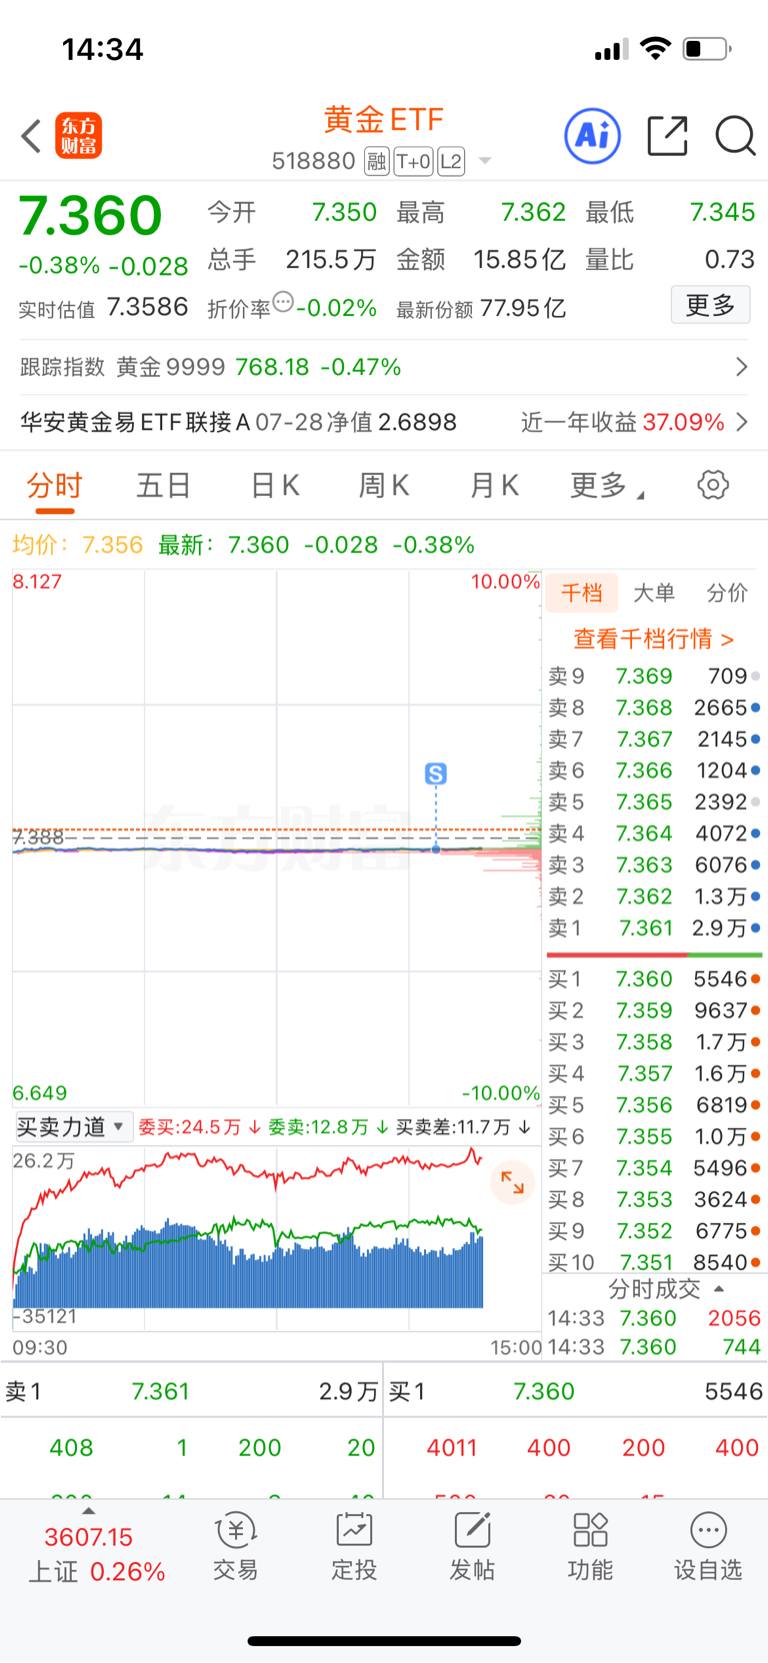Open chart settings hexagon gear icon

pos(713,485)
